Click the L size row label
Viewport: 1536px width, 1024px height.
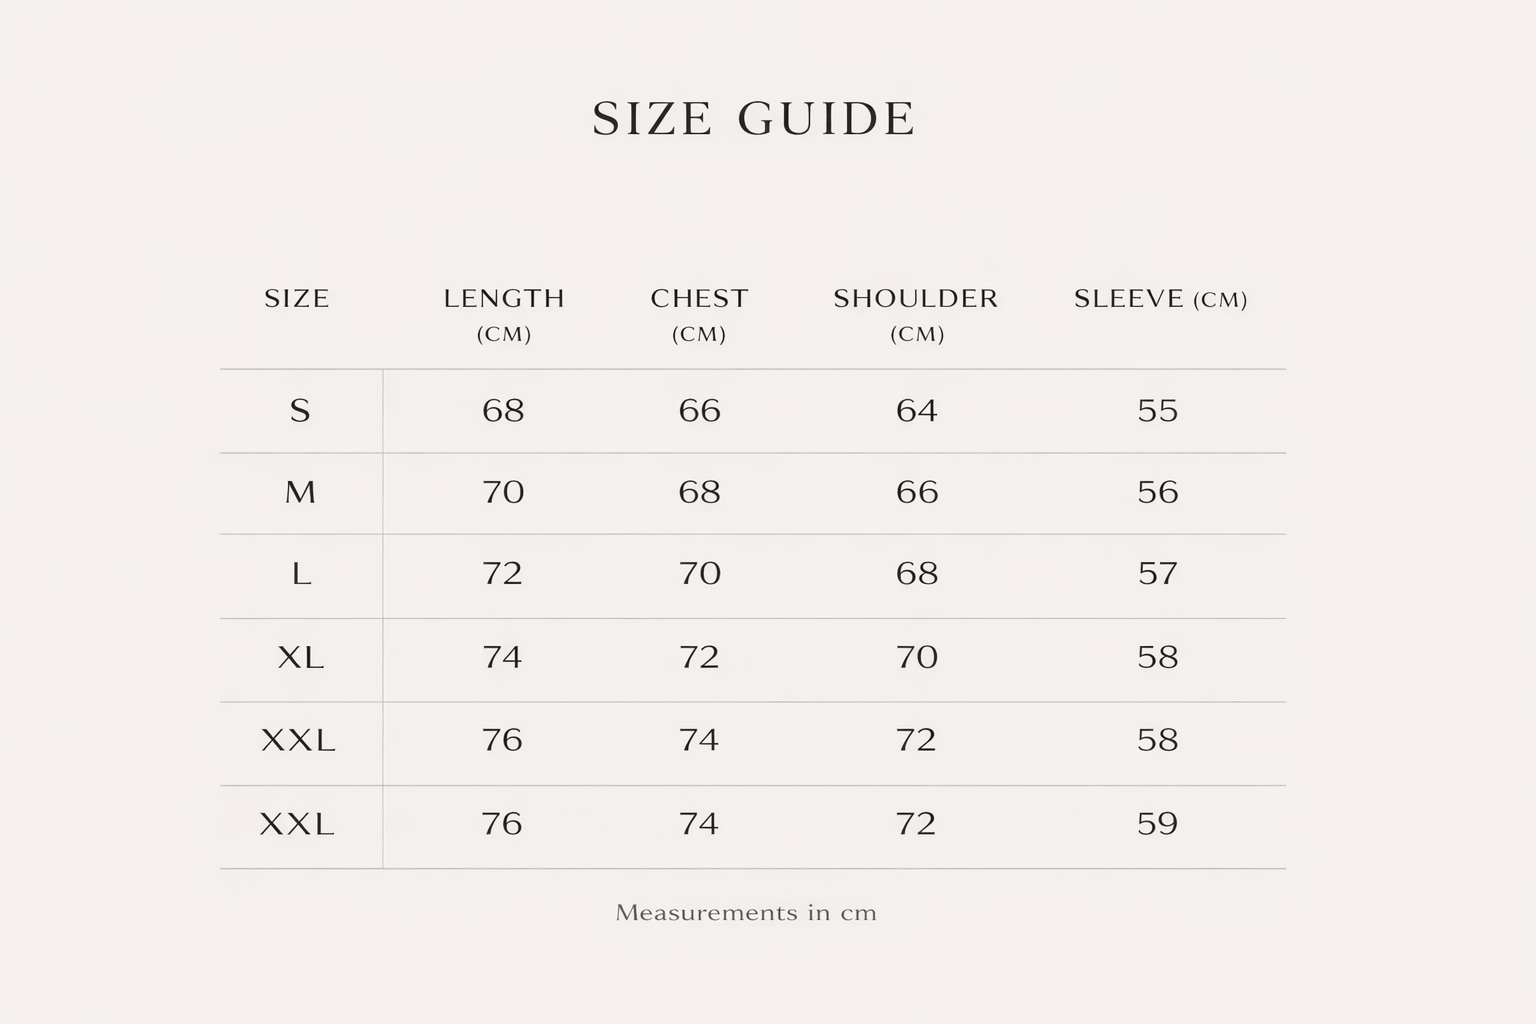point(301,574)
